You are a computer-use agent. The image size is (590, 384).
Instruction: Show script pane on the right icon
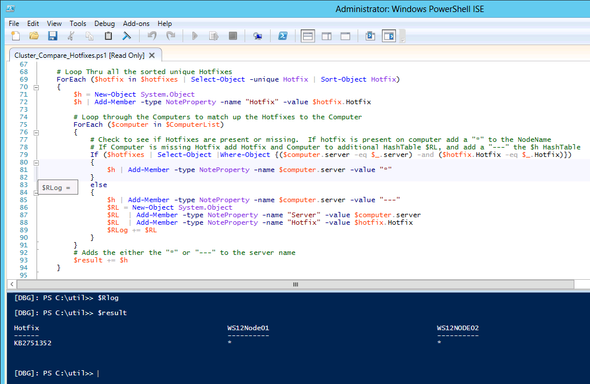pos(326,36)
